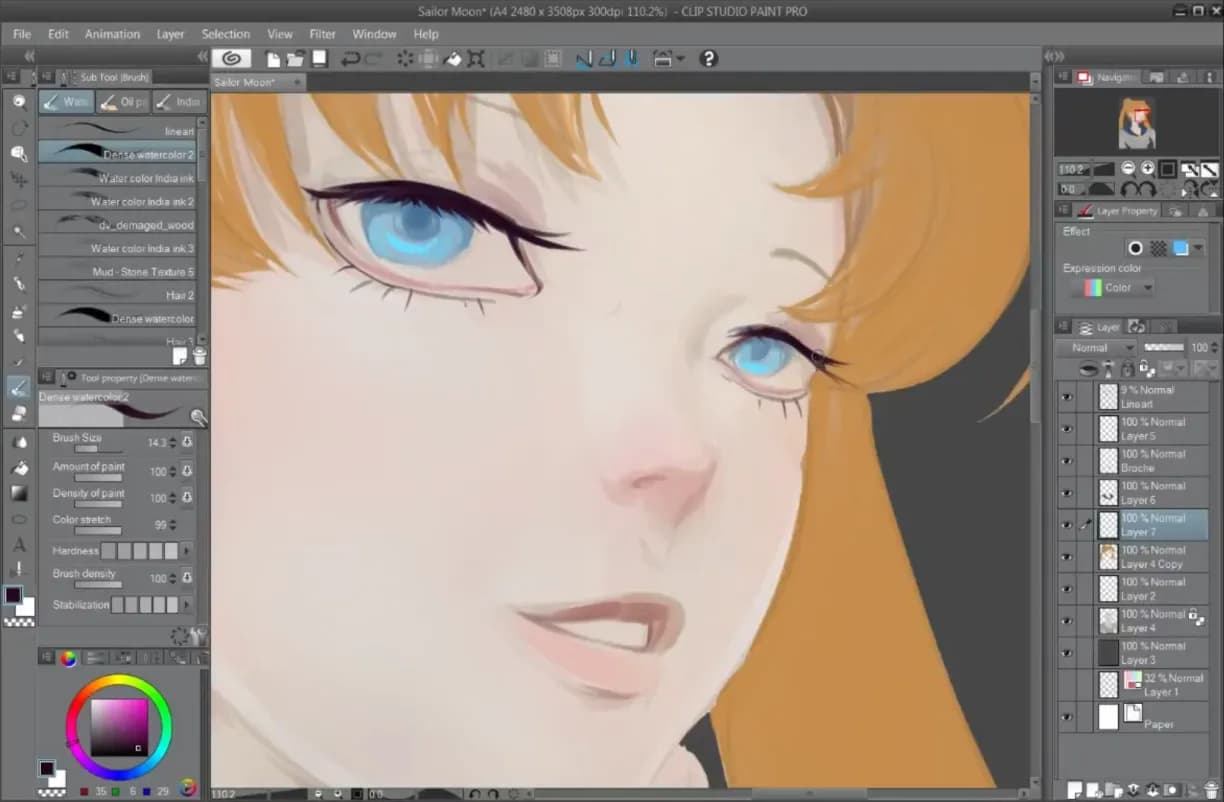Switch to Oil paint brush tab
1224x802 pixels.
pyautogui.click(x=124, y=102)
